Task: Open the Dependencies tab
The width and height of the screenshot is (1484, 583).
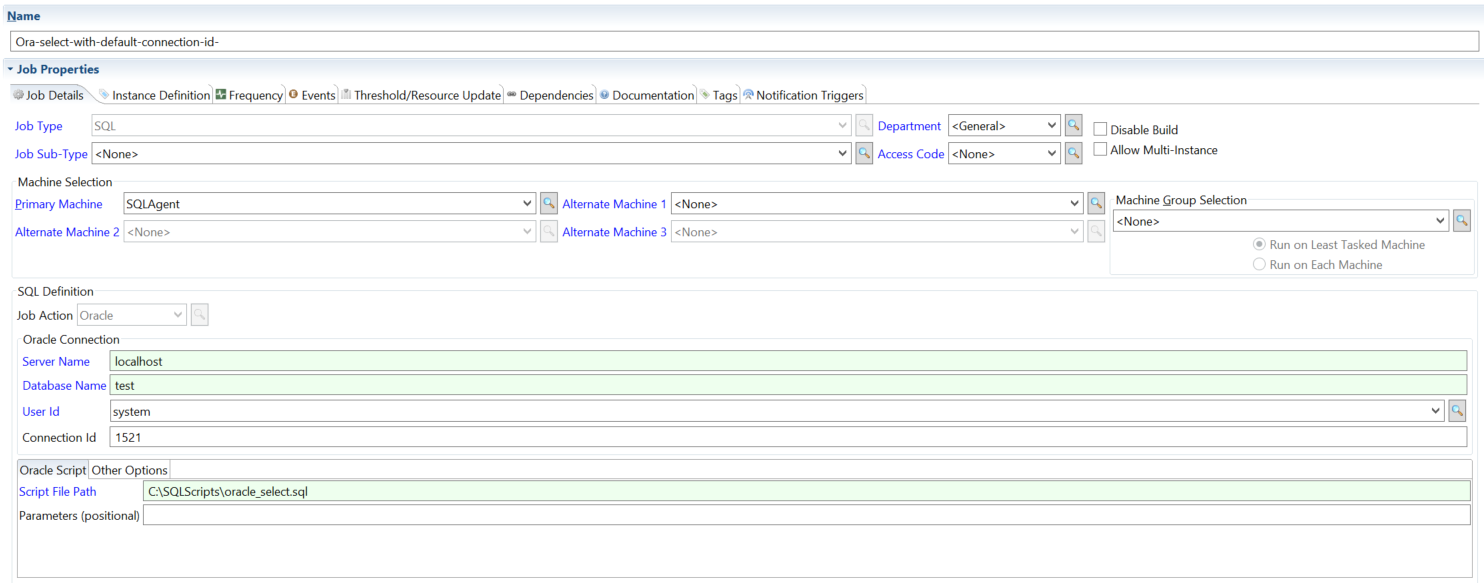Action: click(551, 95)
